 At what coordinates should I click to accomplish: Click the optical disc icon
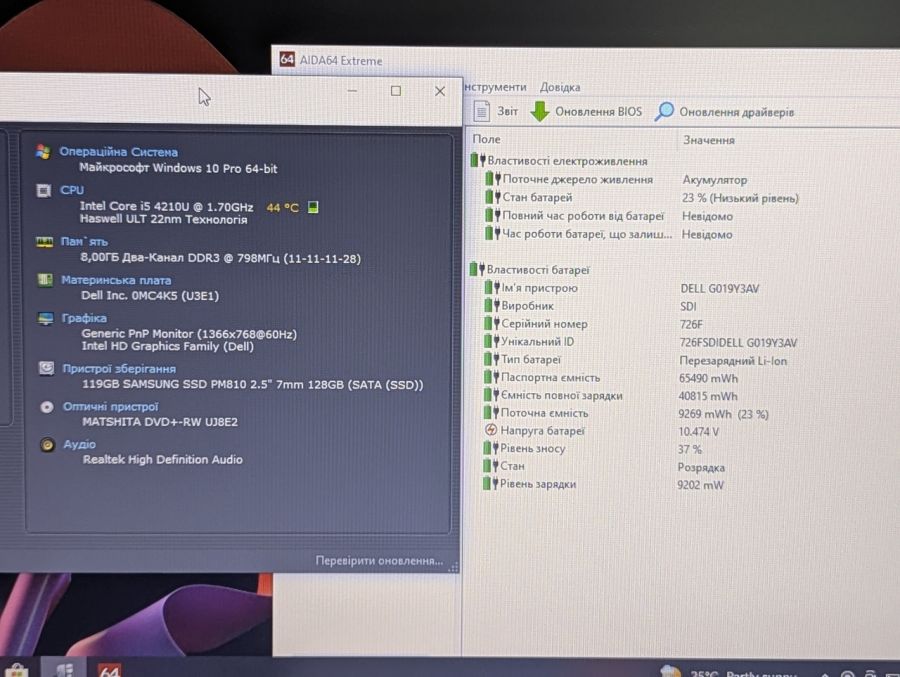click(47, 407)
